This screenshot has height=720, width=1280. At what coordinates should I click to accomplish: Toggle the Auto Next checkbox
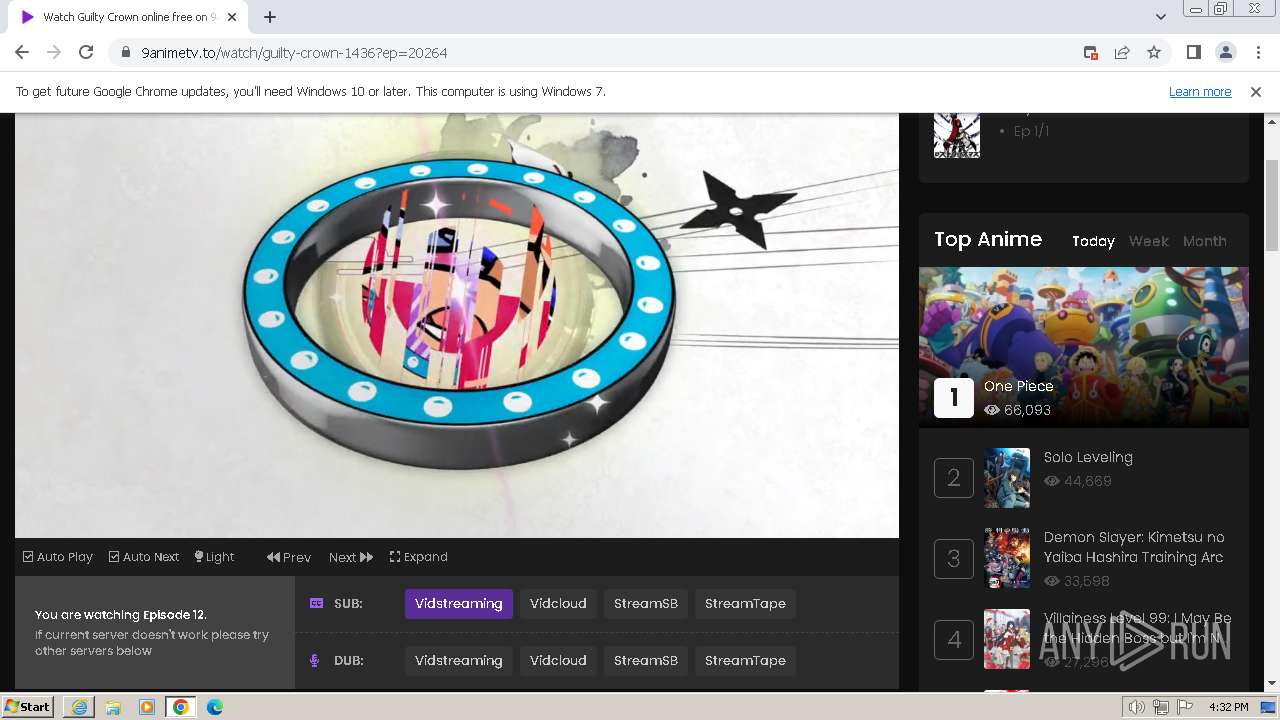tap(144, 557)
